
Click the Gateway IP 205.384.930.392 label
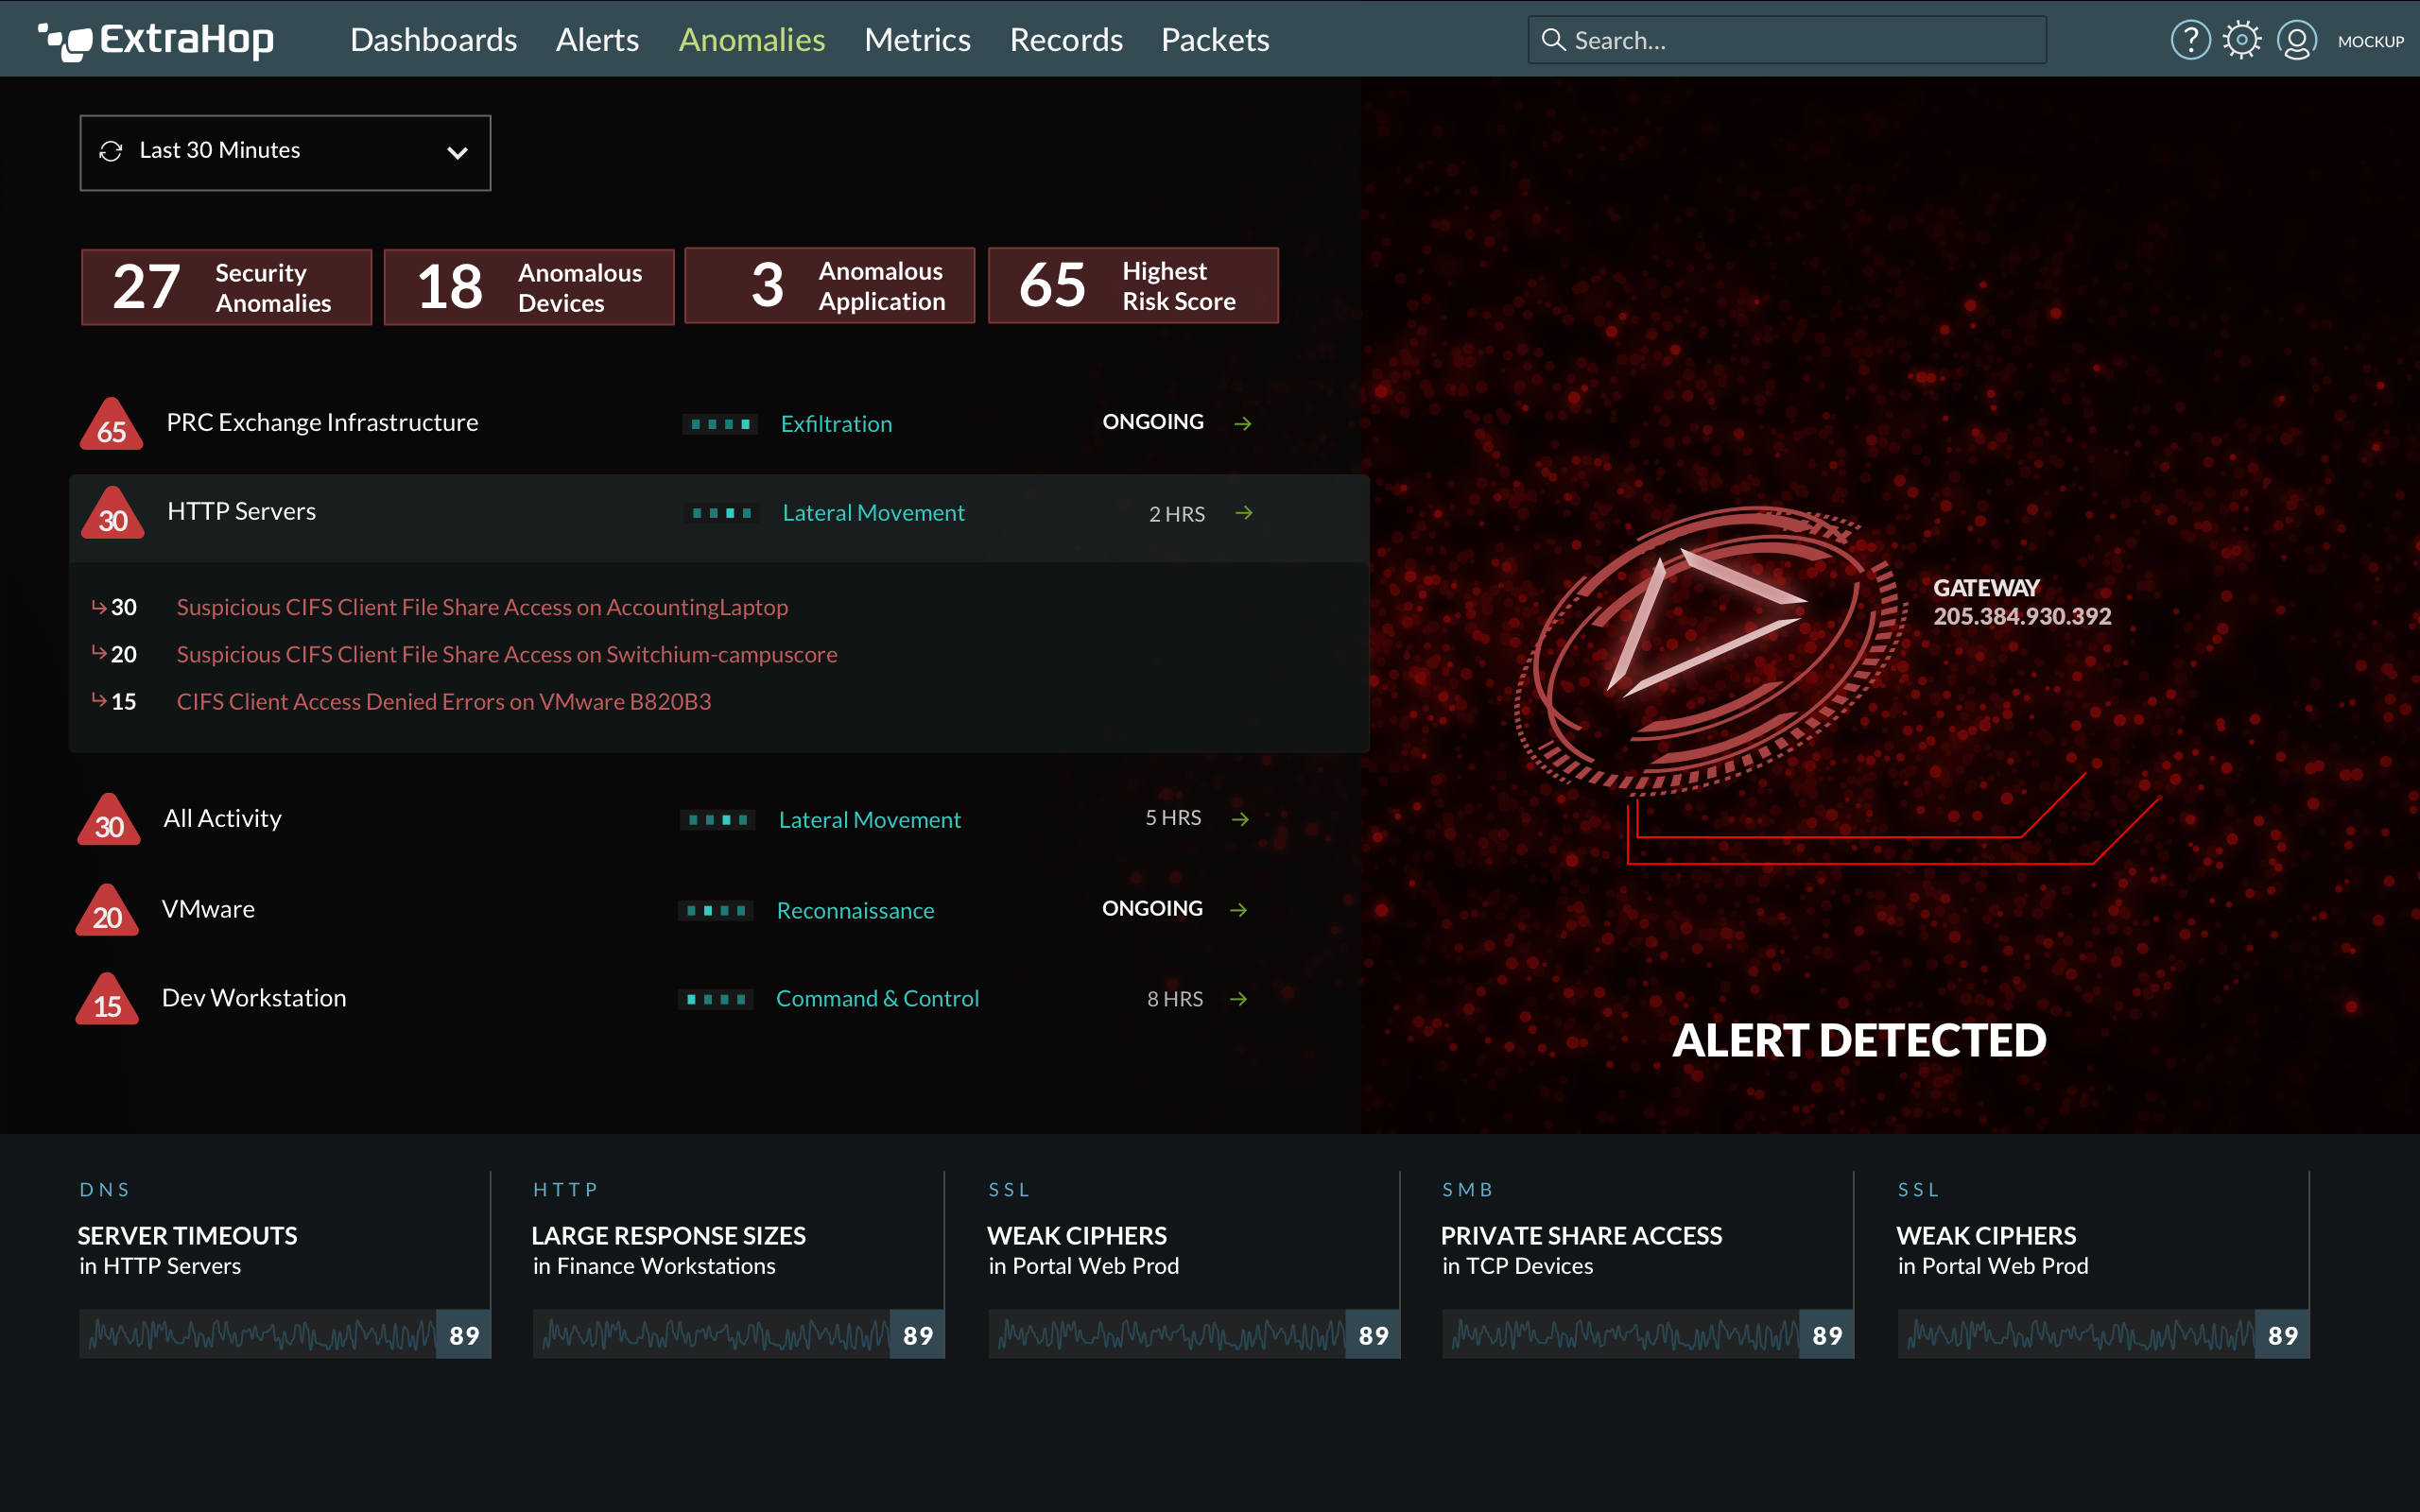click(2022, 616)
